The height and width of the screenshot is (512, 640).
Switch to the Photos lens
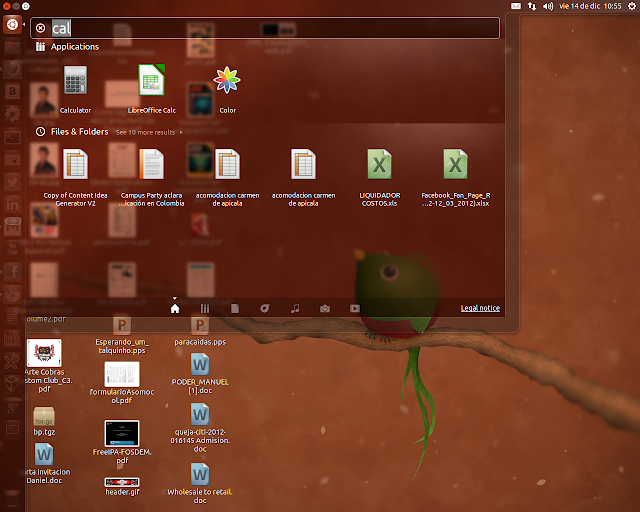click(x=325, y=308)
